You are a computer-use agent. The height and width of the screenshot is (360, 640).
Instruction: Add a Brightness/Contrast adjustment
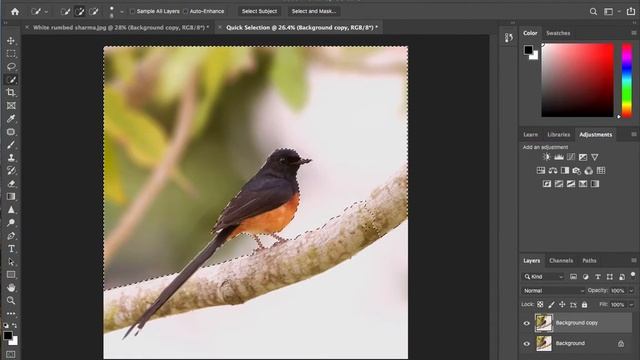[x=547, y=157]
